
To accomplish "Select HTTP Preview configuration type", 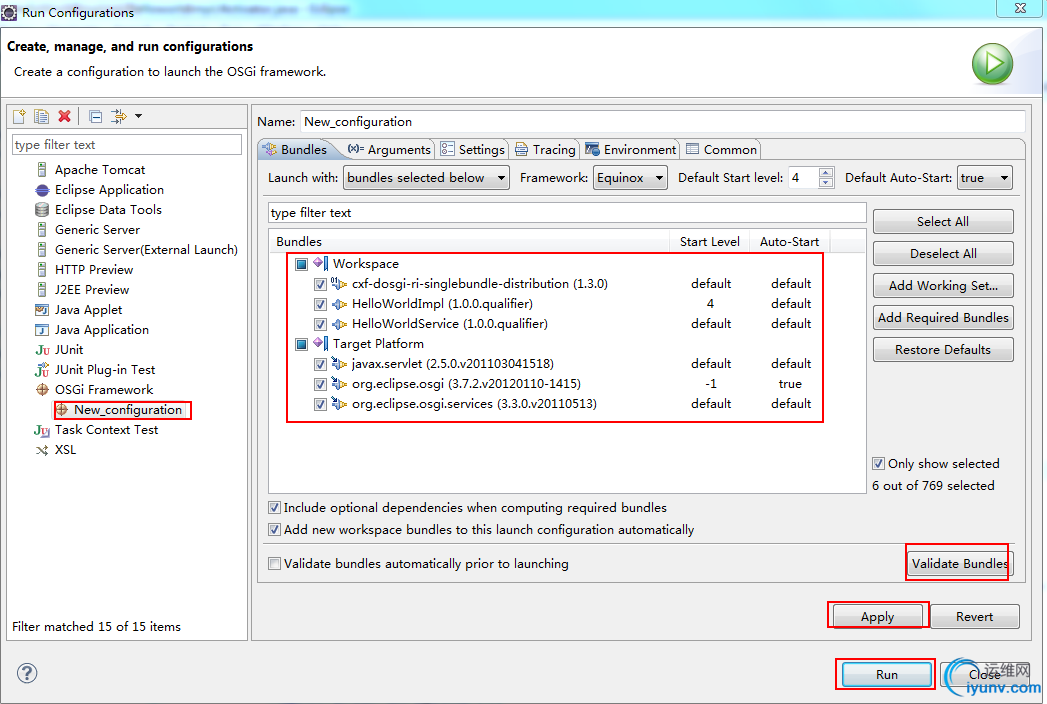I will point(93,270).
